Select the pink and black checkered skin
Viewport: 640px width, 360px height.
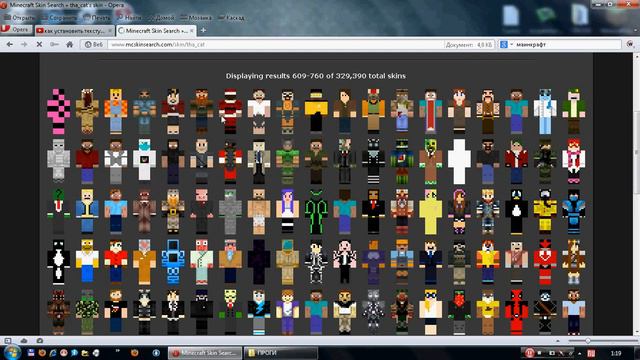pyautogui.click(x=58, y=111)
